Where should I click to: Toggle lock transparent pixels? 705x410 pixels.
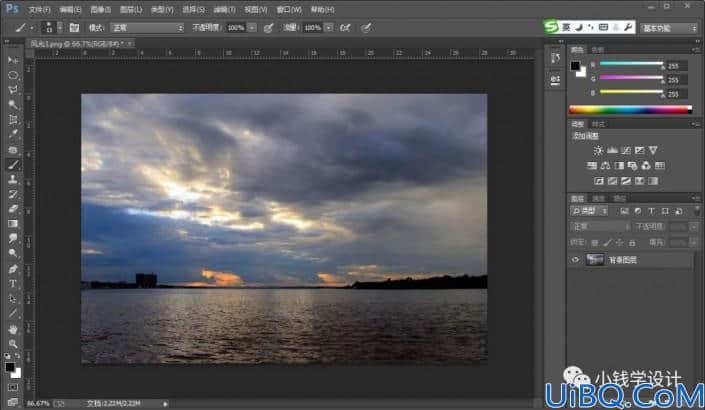[x=595, y=243]
